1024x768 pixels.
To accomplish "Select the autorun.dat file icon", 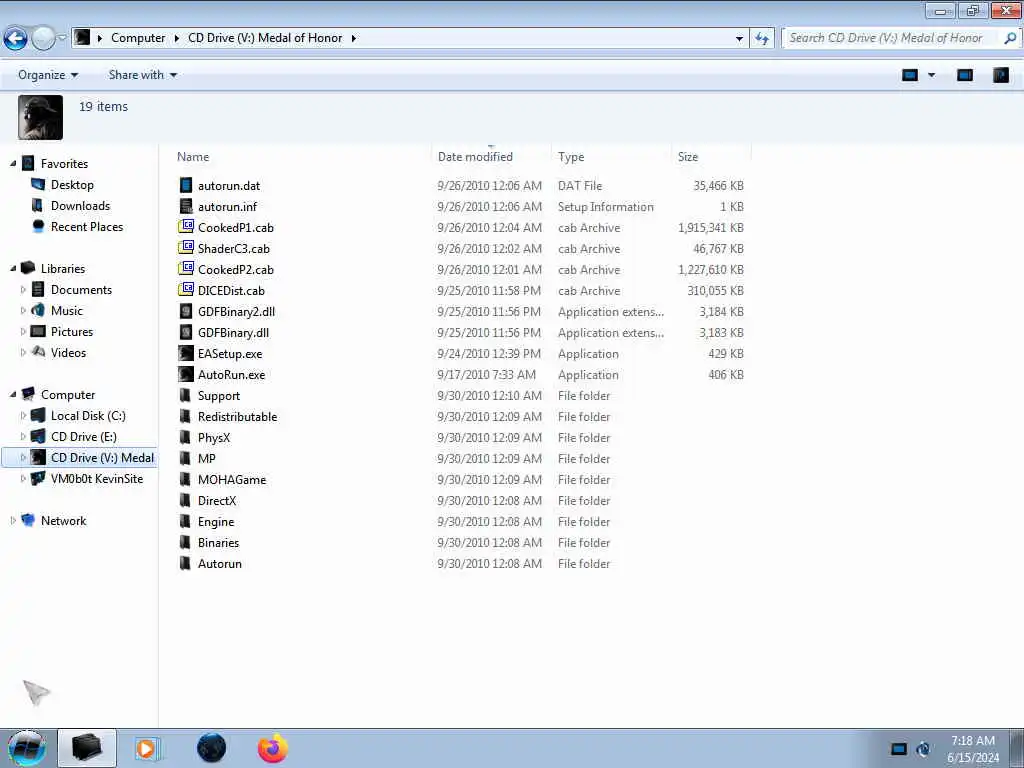I will tap(186, 185).
